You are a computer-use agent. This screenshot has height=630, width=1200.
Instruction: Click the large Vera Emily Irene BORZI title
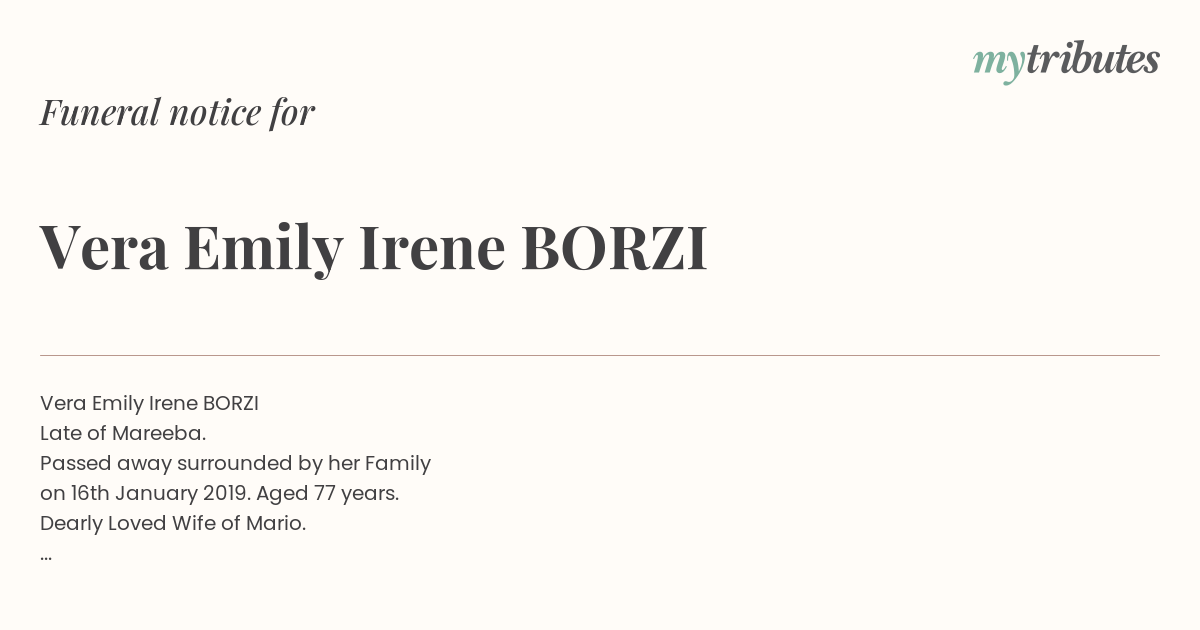click(x=374, y=248)
